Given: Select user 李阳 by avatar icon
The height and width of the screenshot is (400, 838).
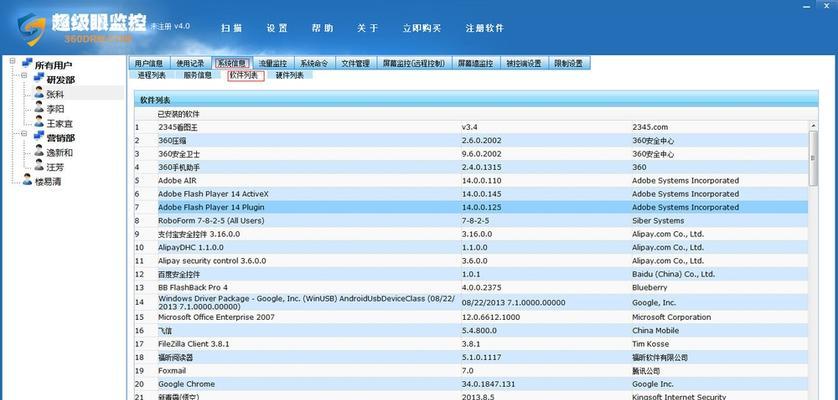Looking at the screenshot, I should point(38,107).
